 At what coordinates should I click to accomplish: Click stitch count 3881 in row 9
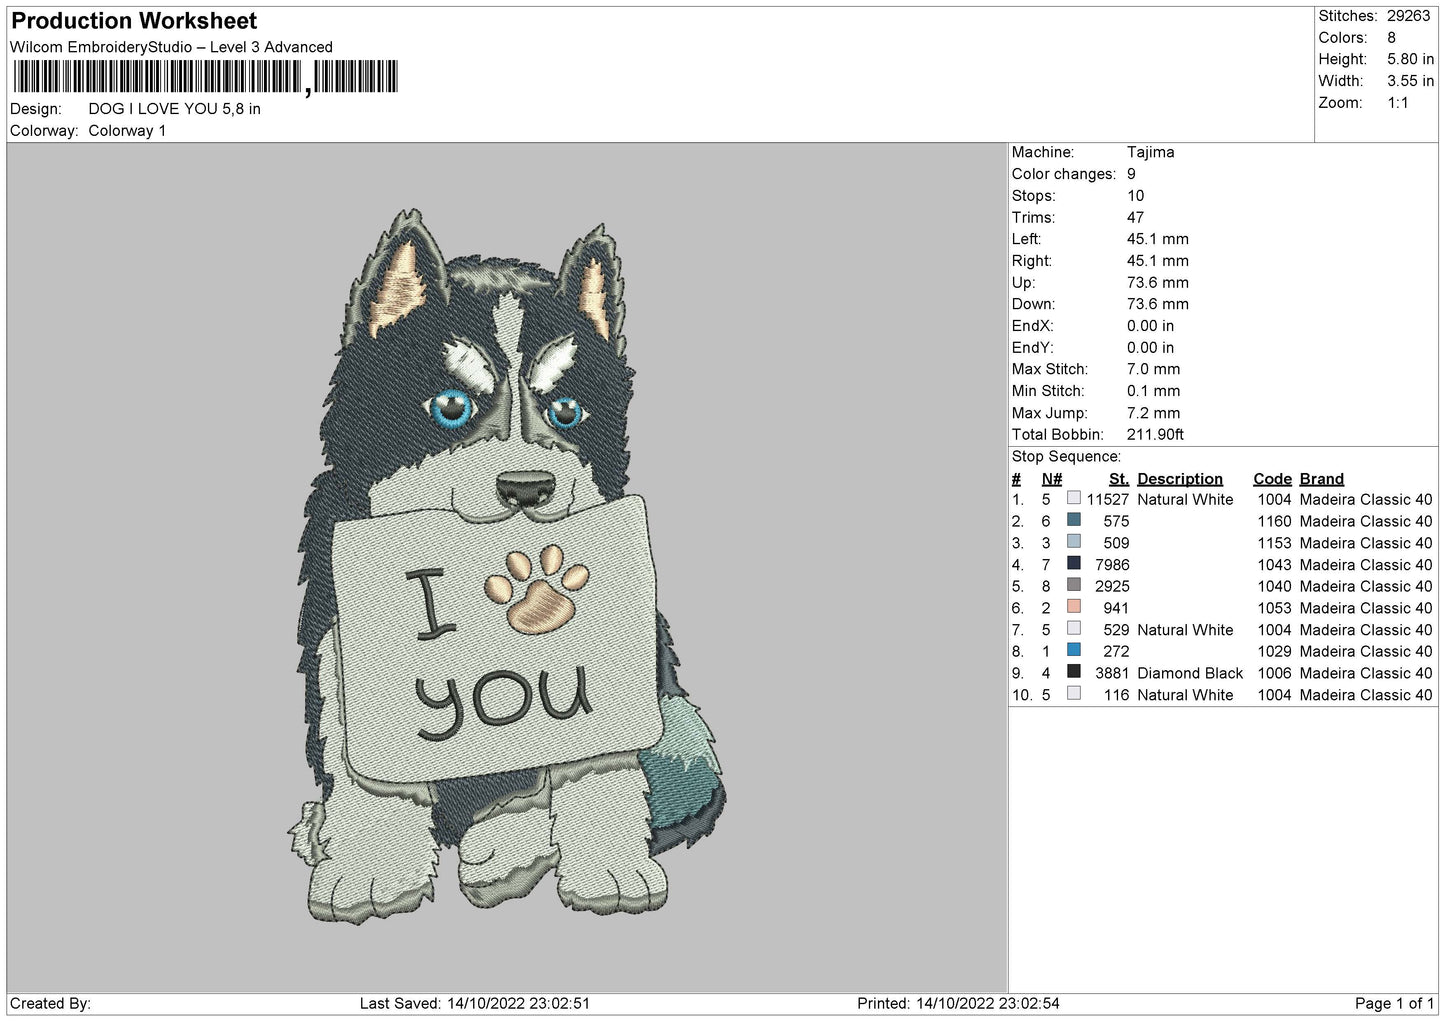click(1112, 674)
